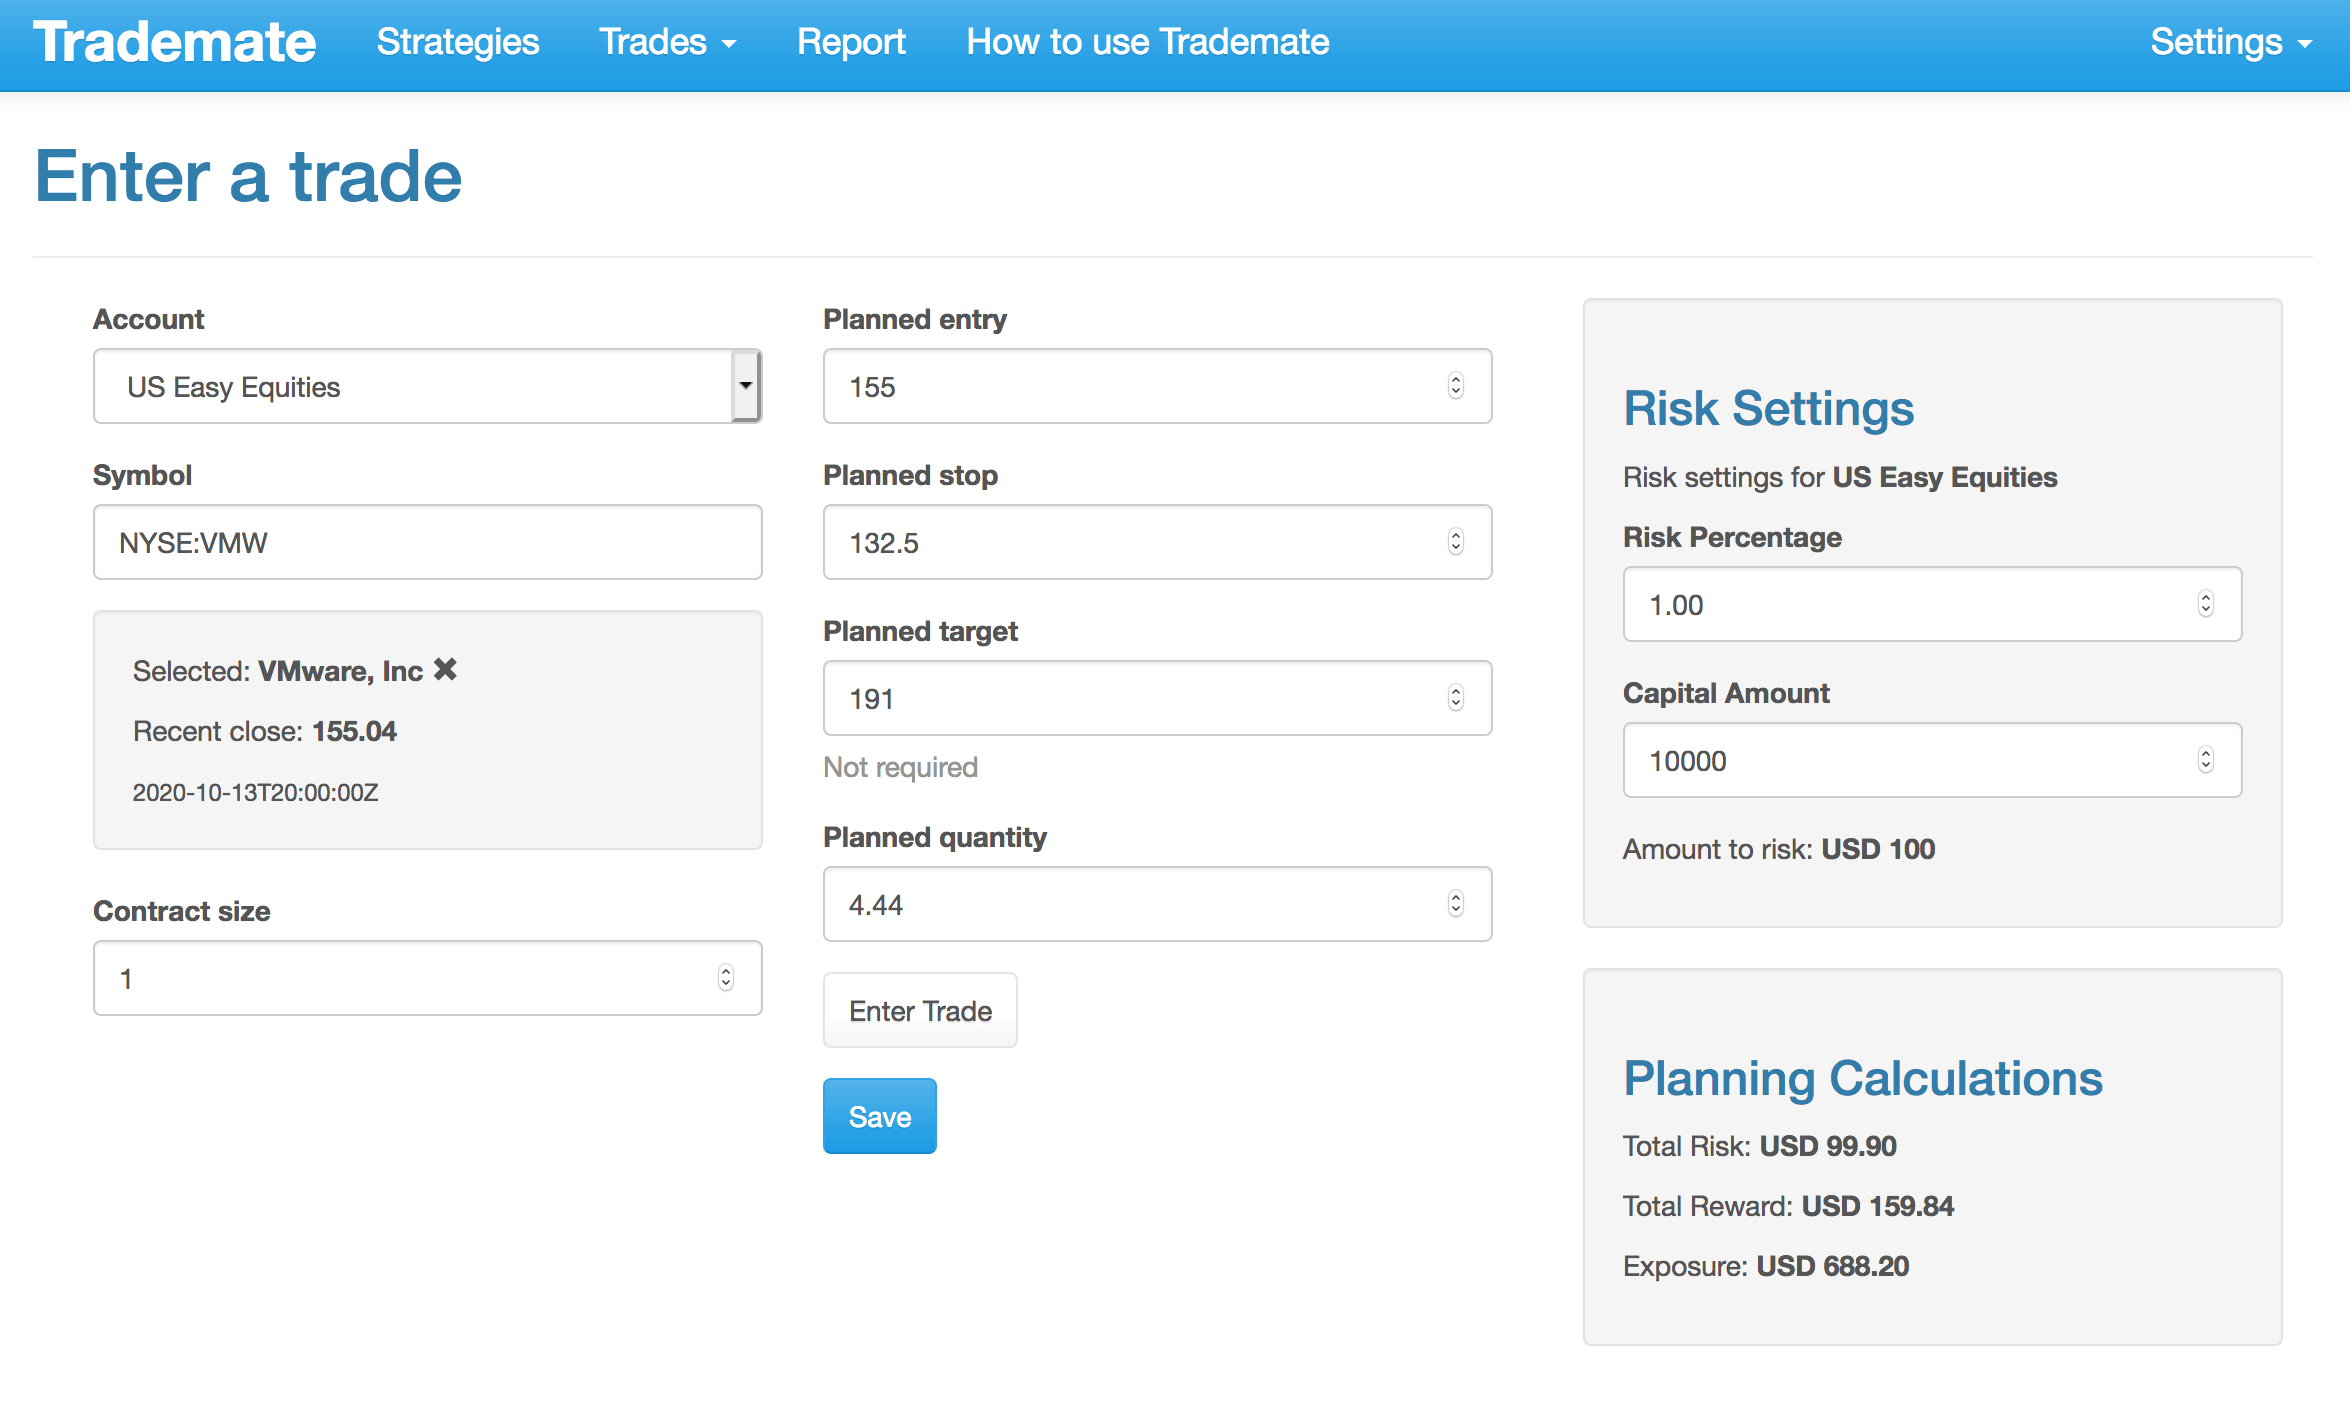The width and height of the screenshot is (2350, 1402).
Task: Use the Planned entry spinner arrows
Action: (1456, 386)
